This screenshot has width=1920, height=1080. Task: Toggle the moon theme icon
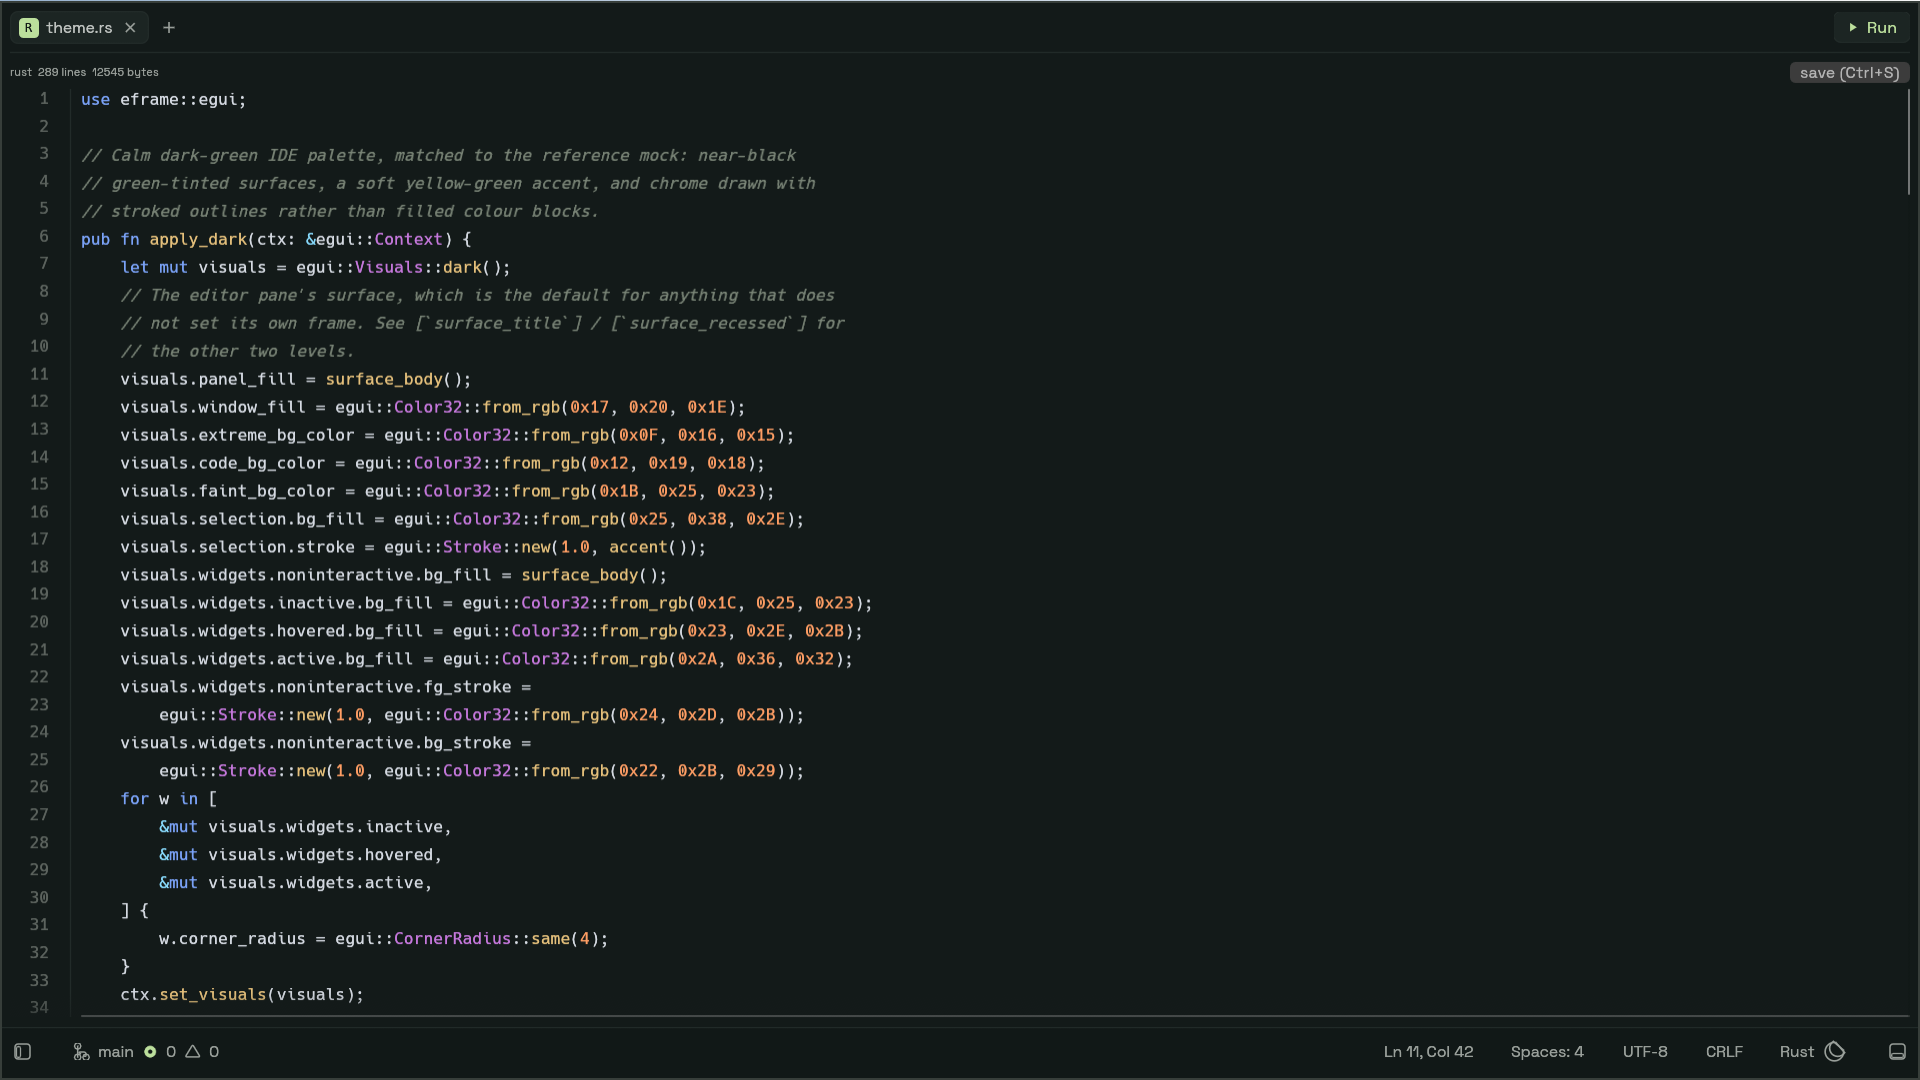pyautogui.click(x=1835, y=1051)
